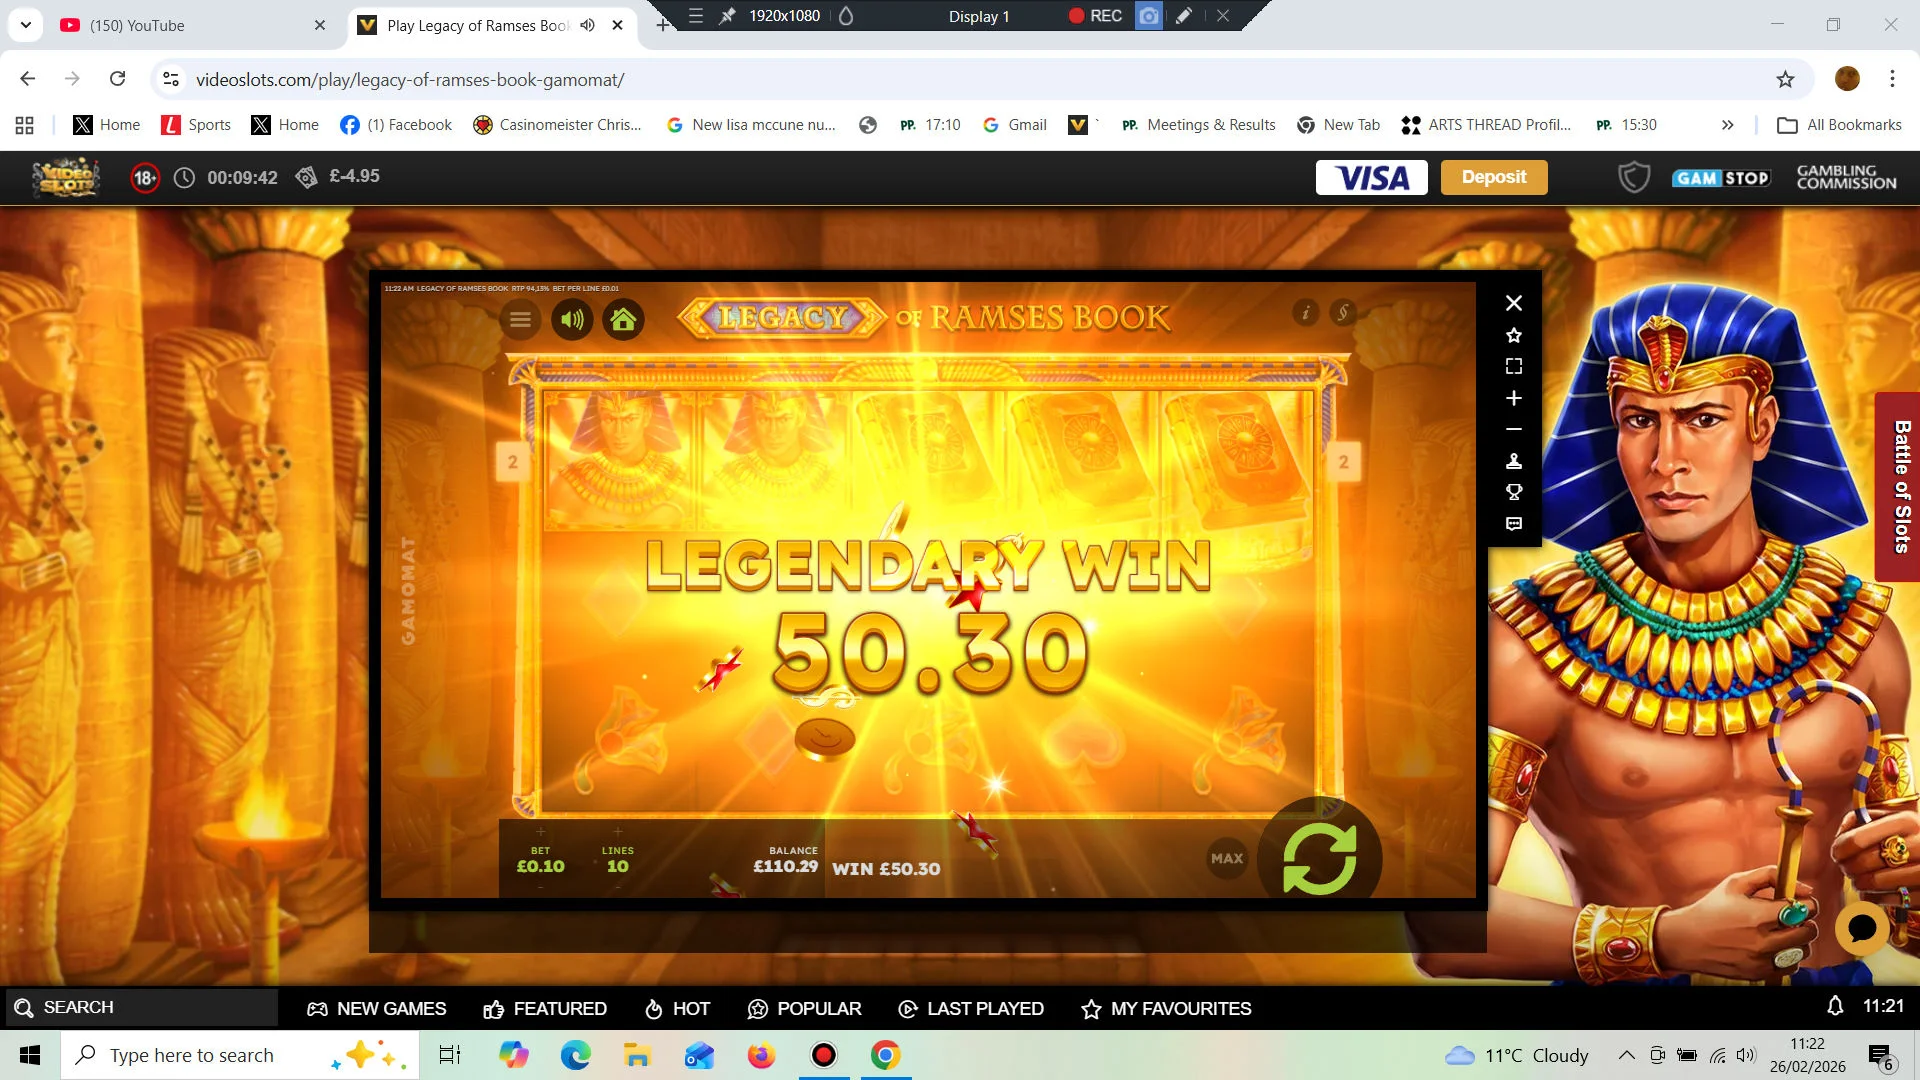
Task: Set MAX bet in the game
Action: pyautogui.click(x=1227, y=858)
